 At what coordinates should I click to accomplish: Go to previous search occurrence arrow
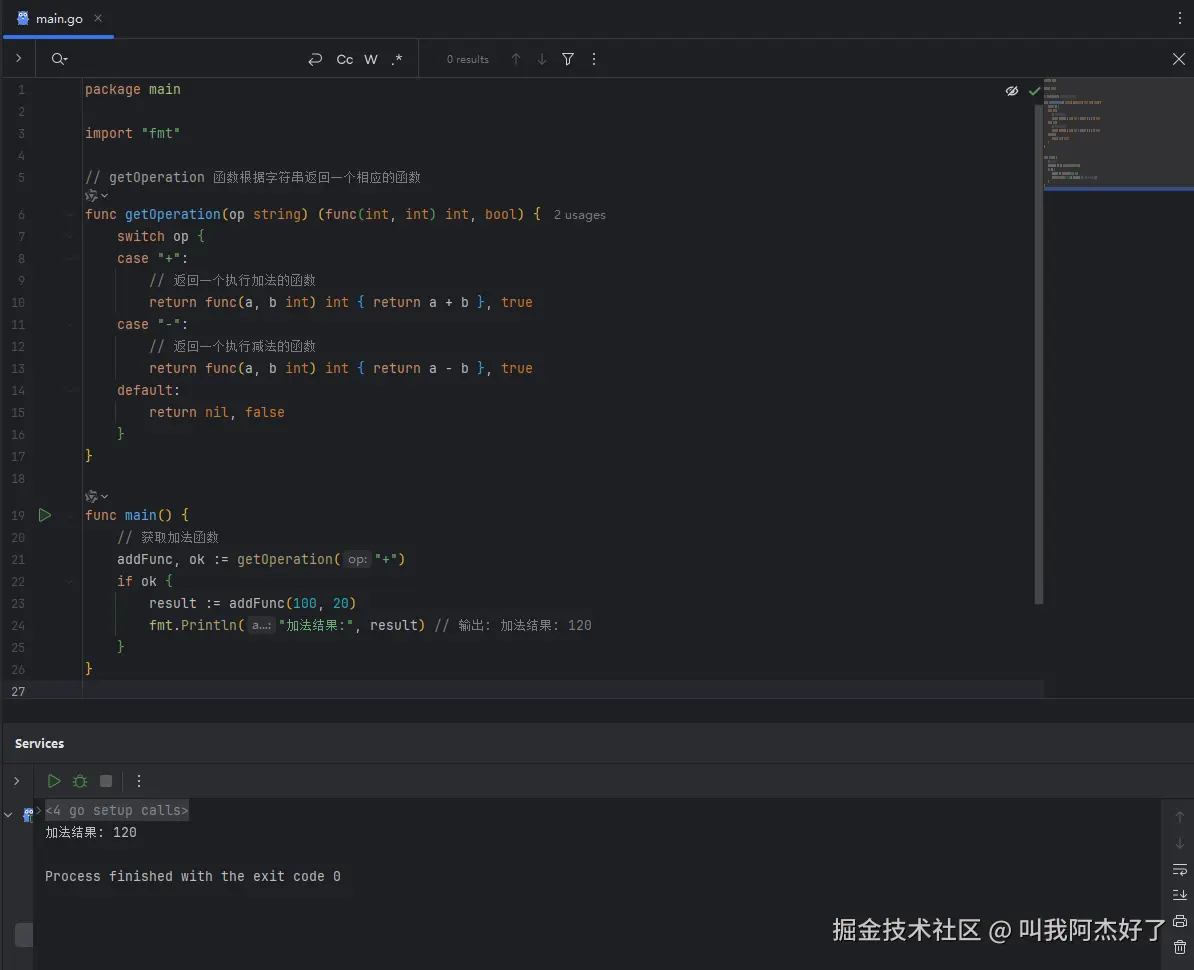point(516,59)
